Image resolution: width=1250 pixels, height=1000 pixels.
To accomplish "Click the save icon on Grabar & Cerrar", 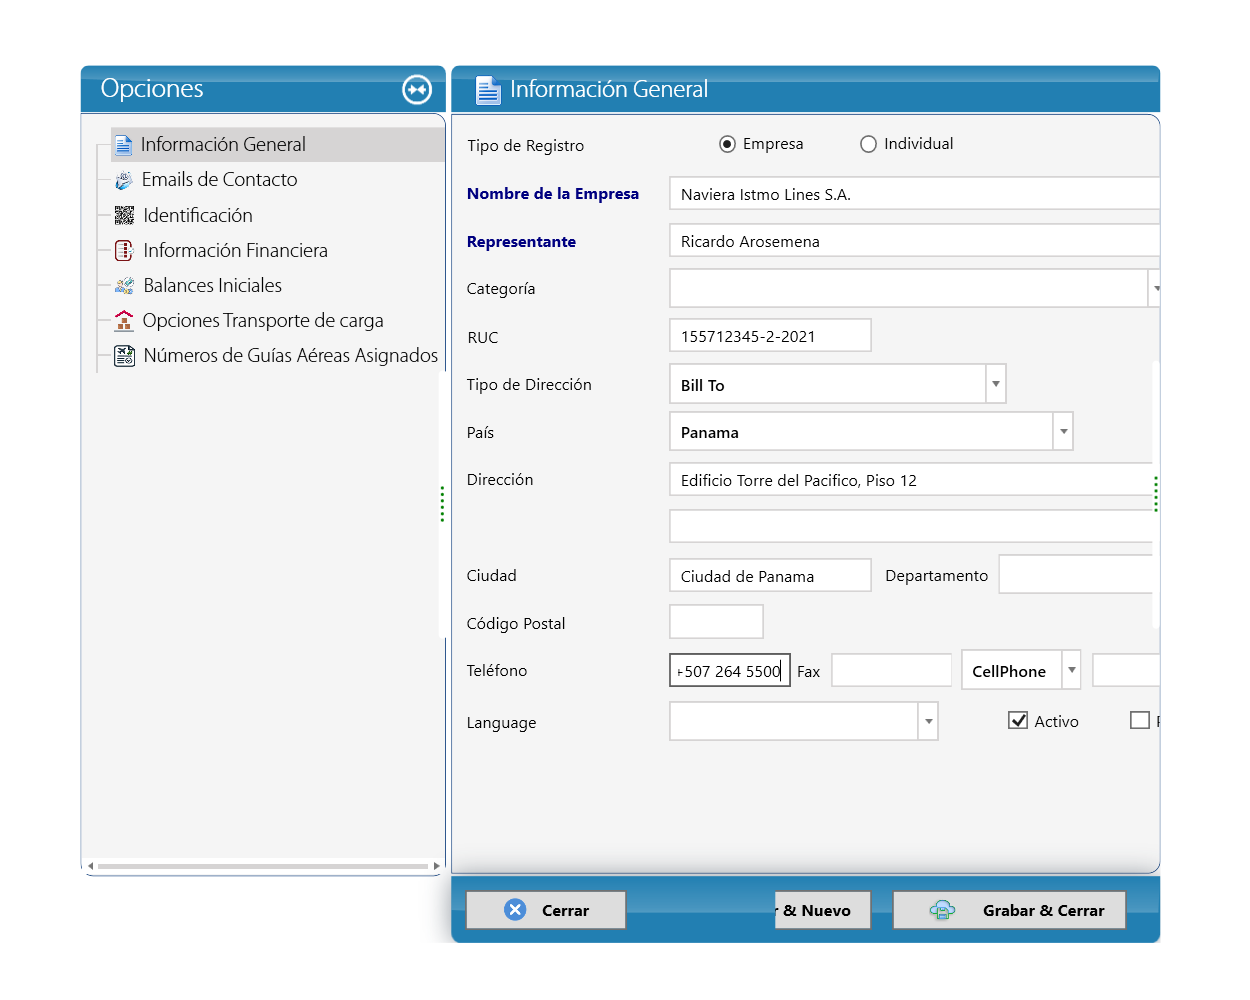I will (x=942, y=910).
